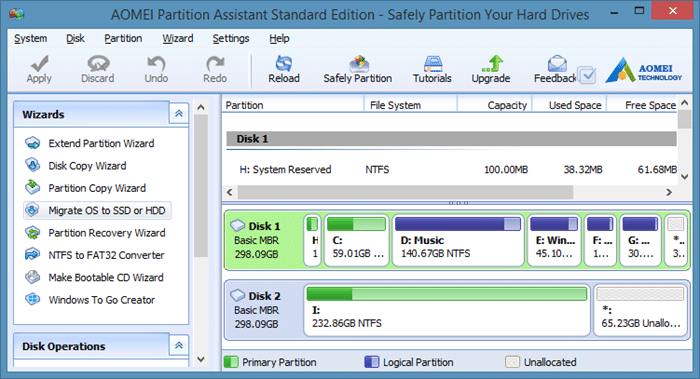Click the Make Bootable CD Wizard icon
Viewport: 700px width, 379px height.
[x=33, y=277]
